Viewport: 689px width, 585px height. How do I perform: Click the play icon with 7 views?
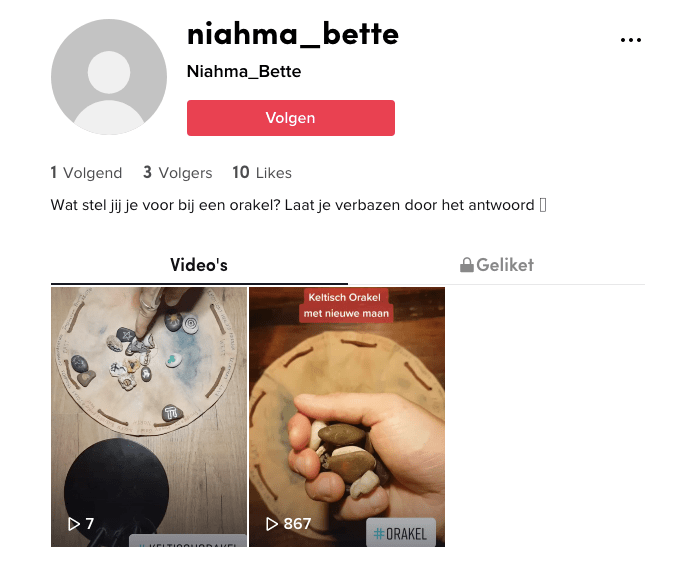pos(73,523)
